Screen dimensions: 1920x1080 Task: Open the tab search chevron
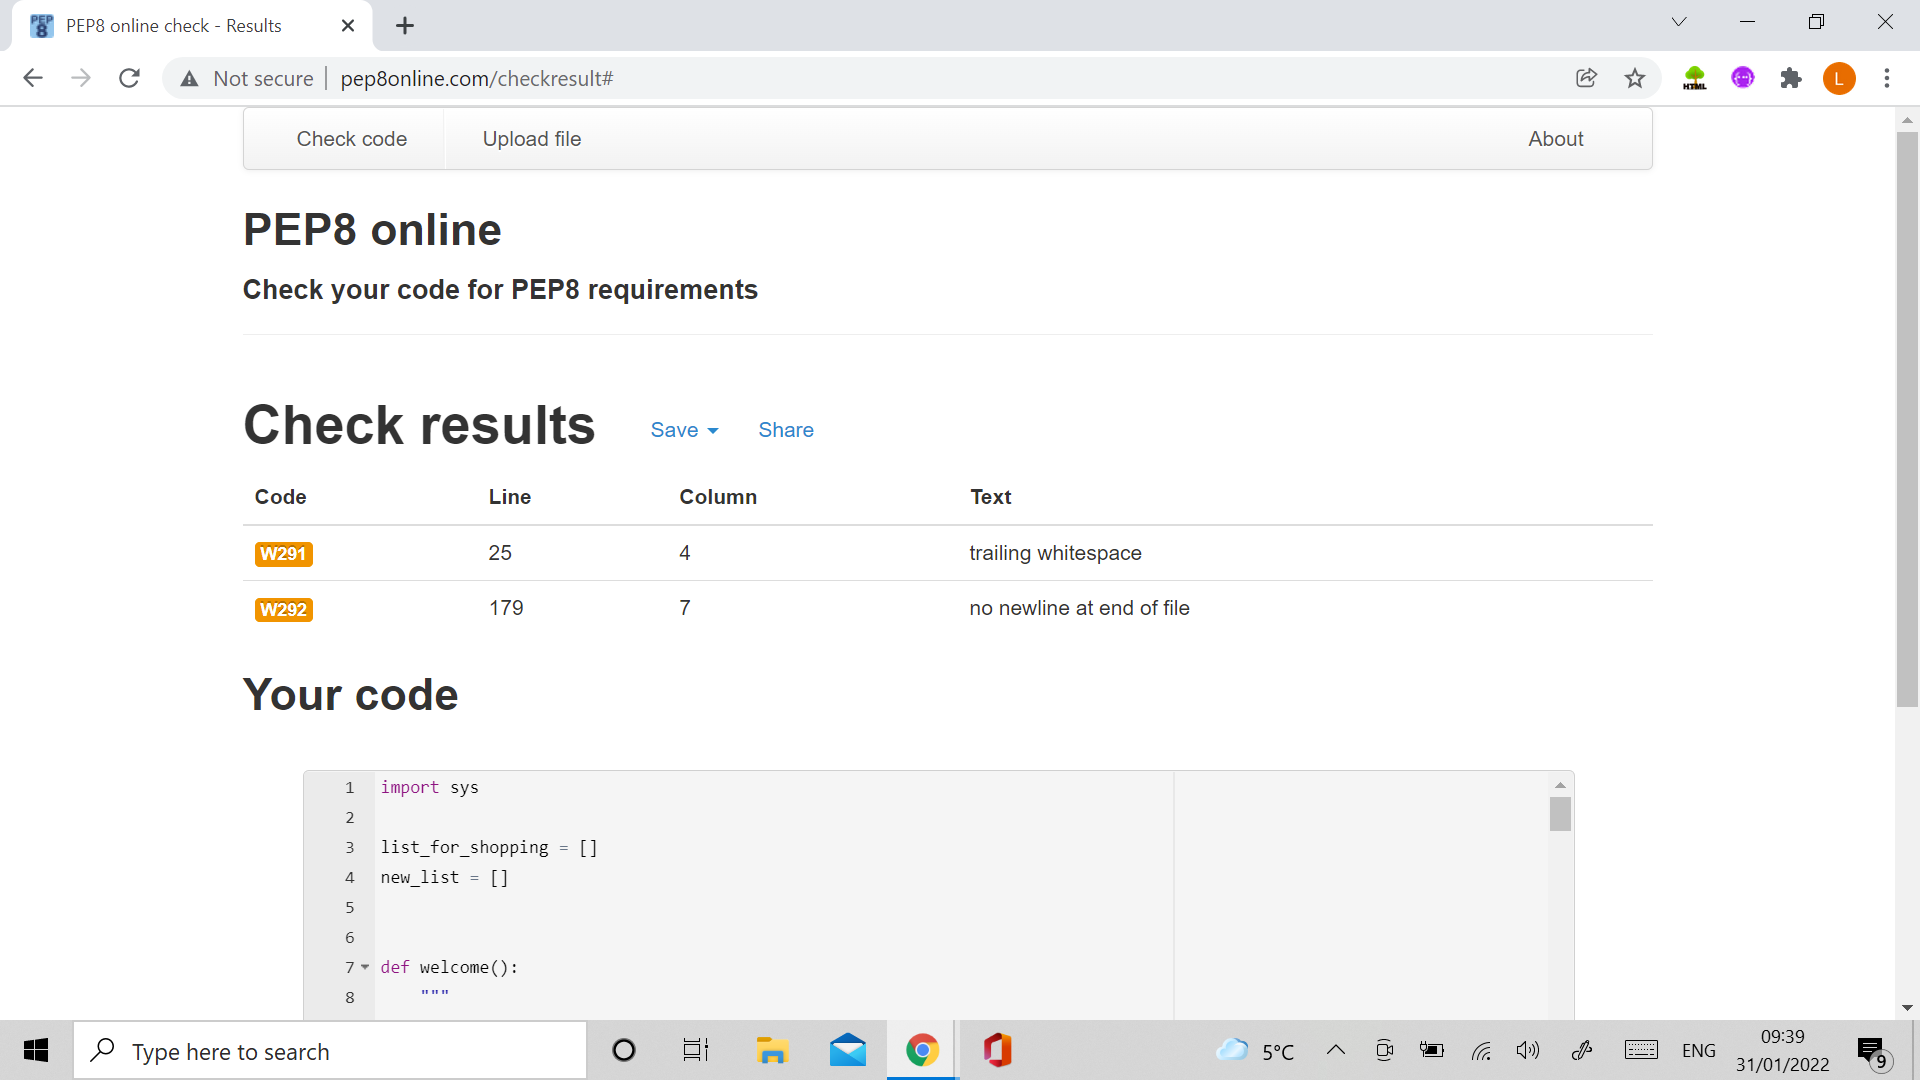1678,22
